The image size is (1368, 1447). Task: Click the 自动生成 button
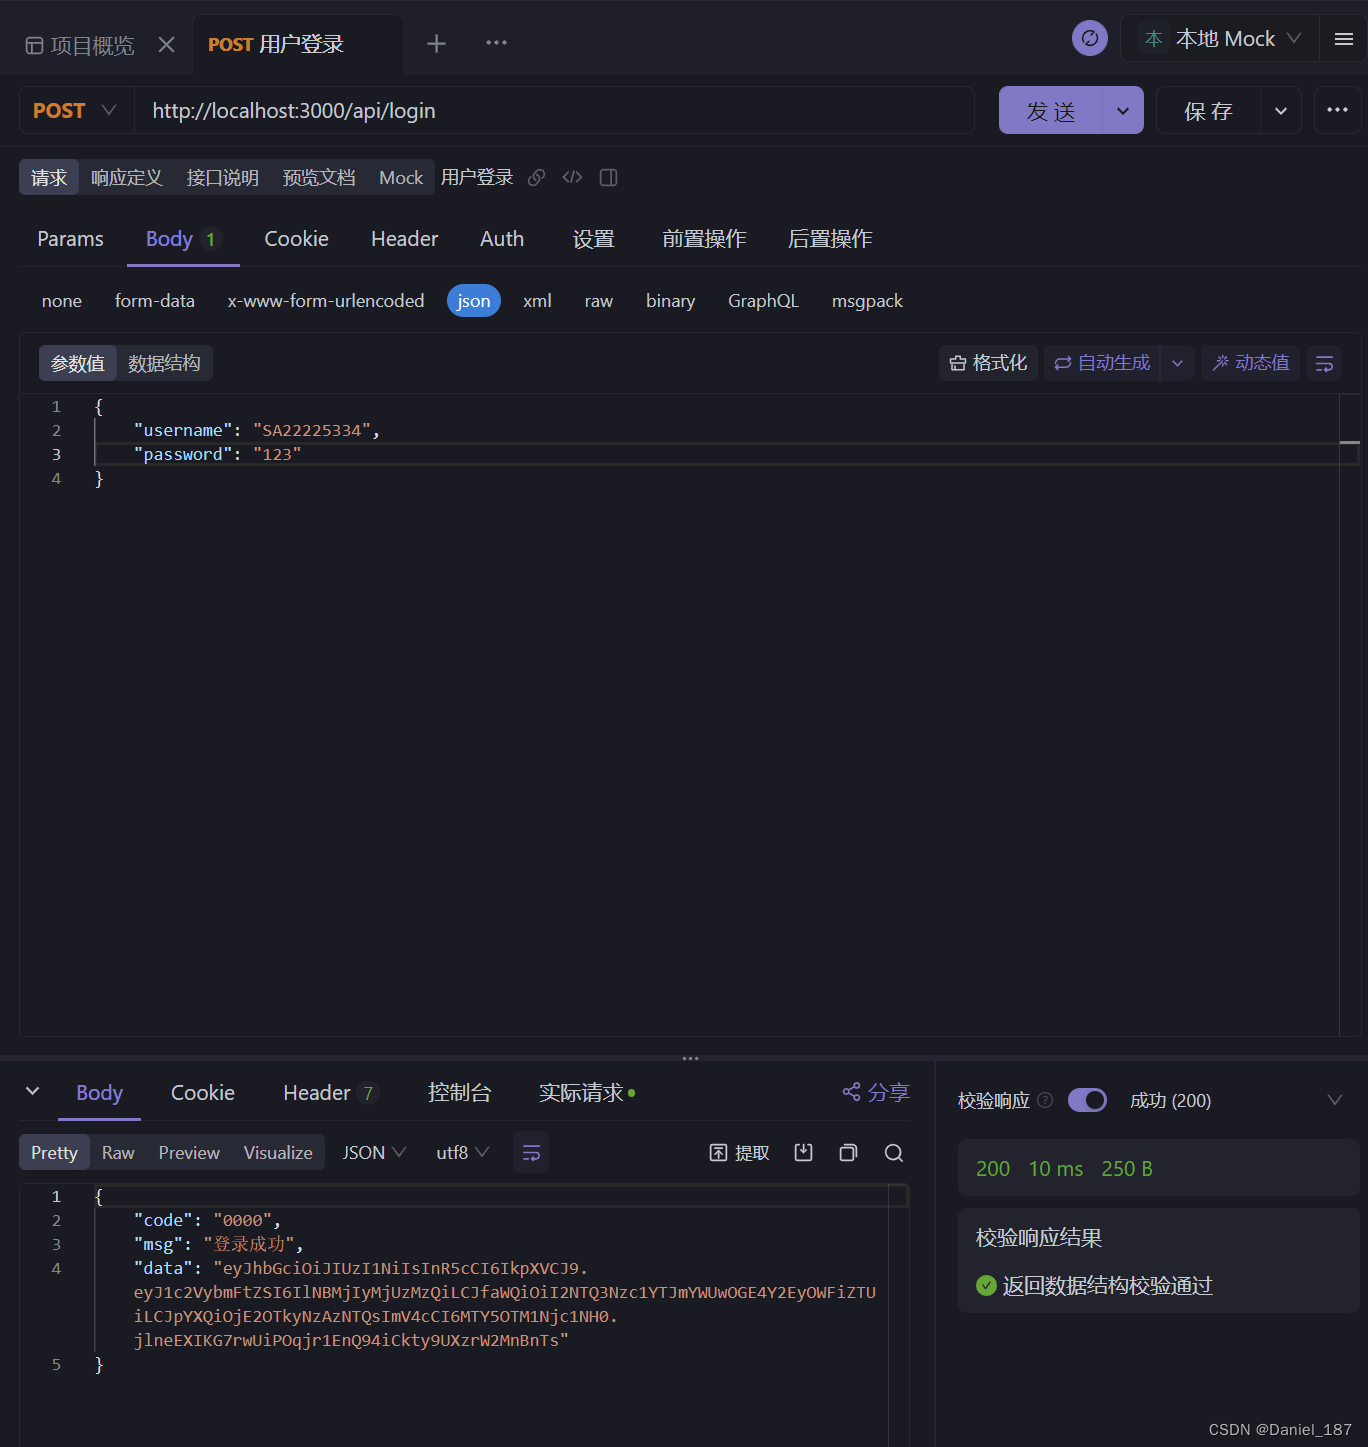1102,363
